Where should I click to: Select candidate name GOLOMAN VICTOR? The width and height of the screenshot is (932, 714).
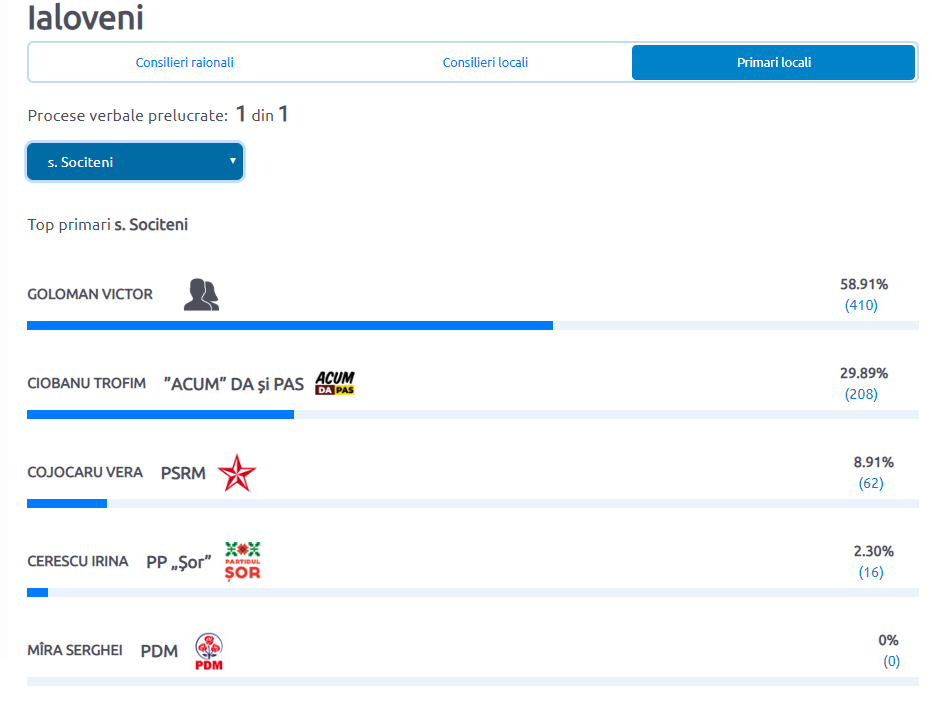[90, 294]
